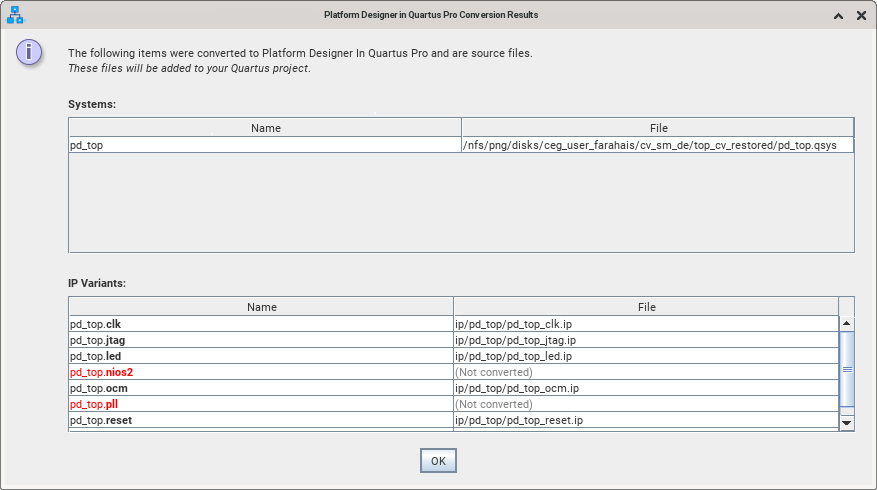Click the pd_top_reset.ip file cell
The width and height of the screenshot is (877, 490).
(x=519, y=420)
